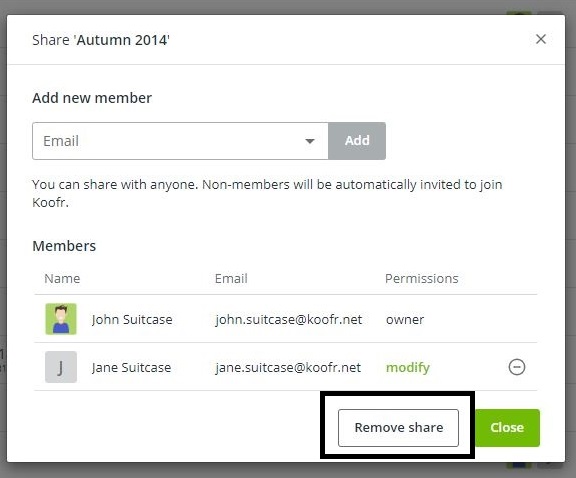Click the John Suitcase name
The height and width of the screenshot is (478, 576).
132,319
